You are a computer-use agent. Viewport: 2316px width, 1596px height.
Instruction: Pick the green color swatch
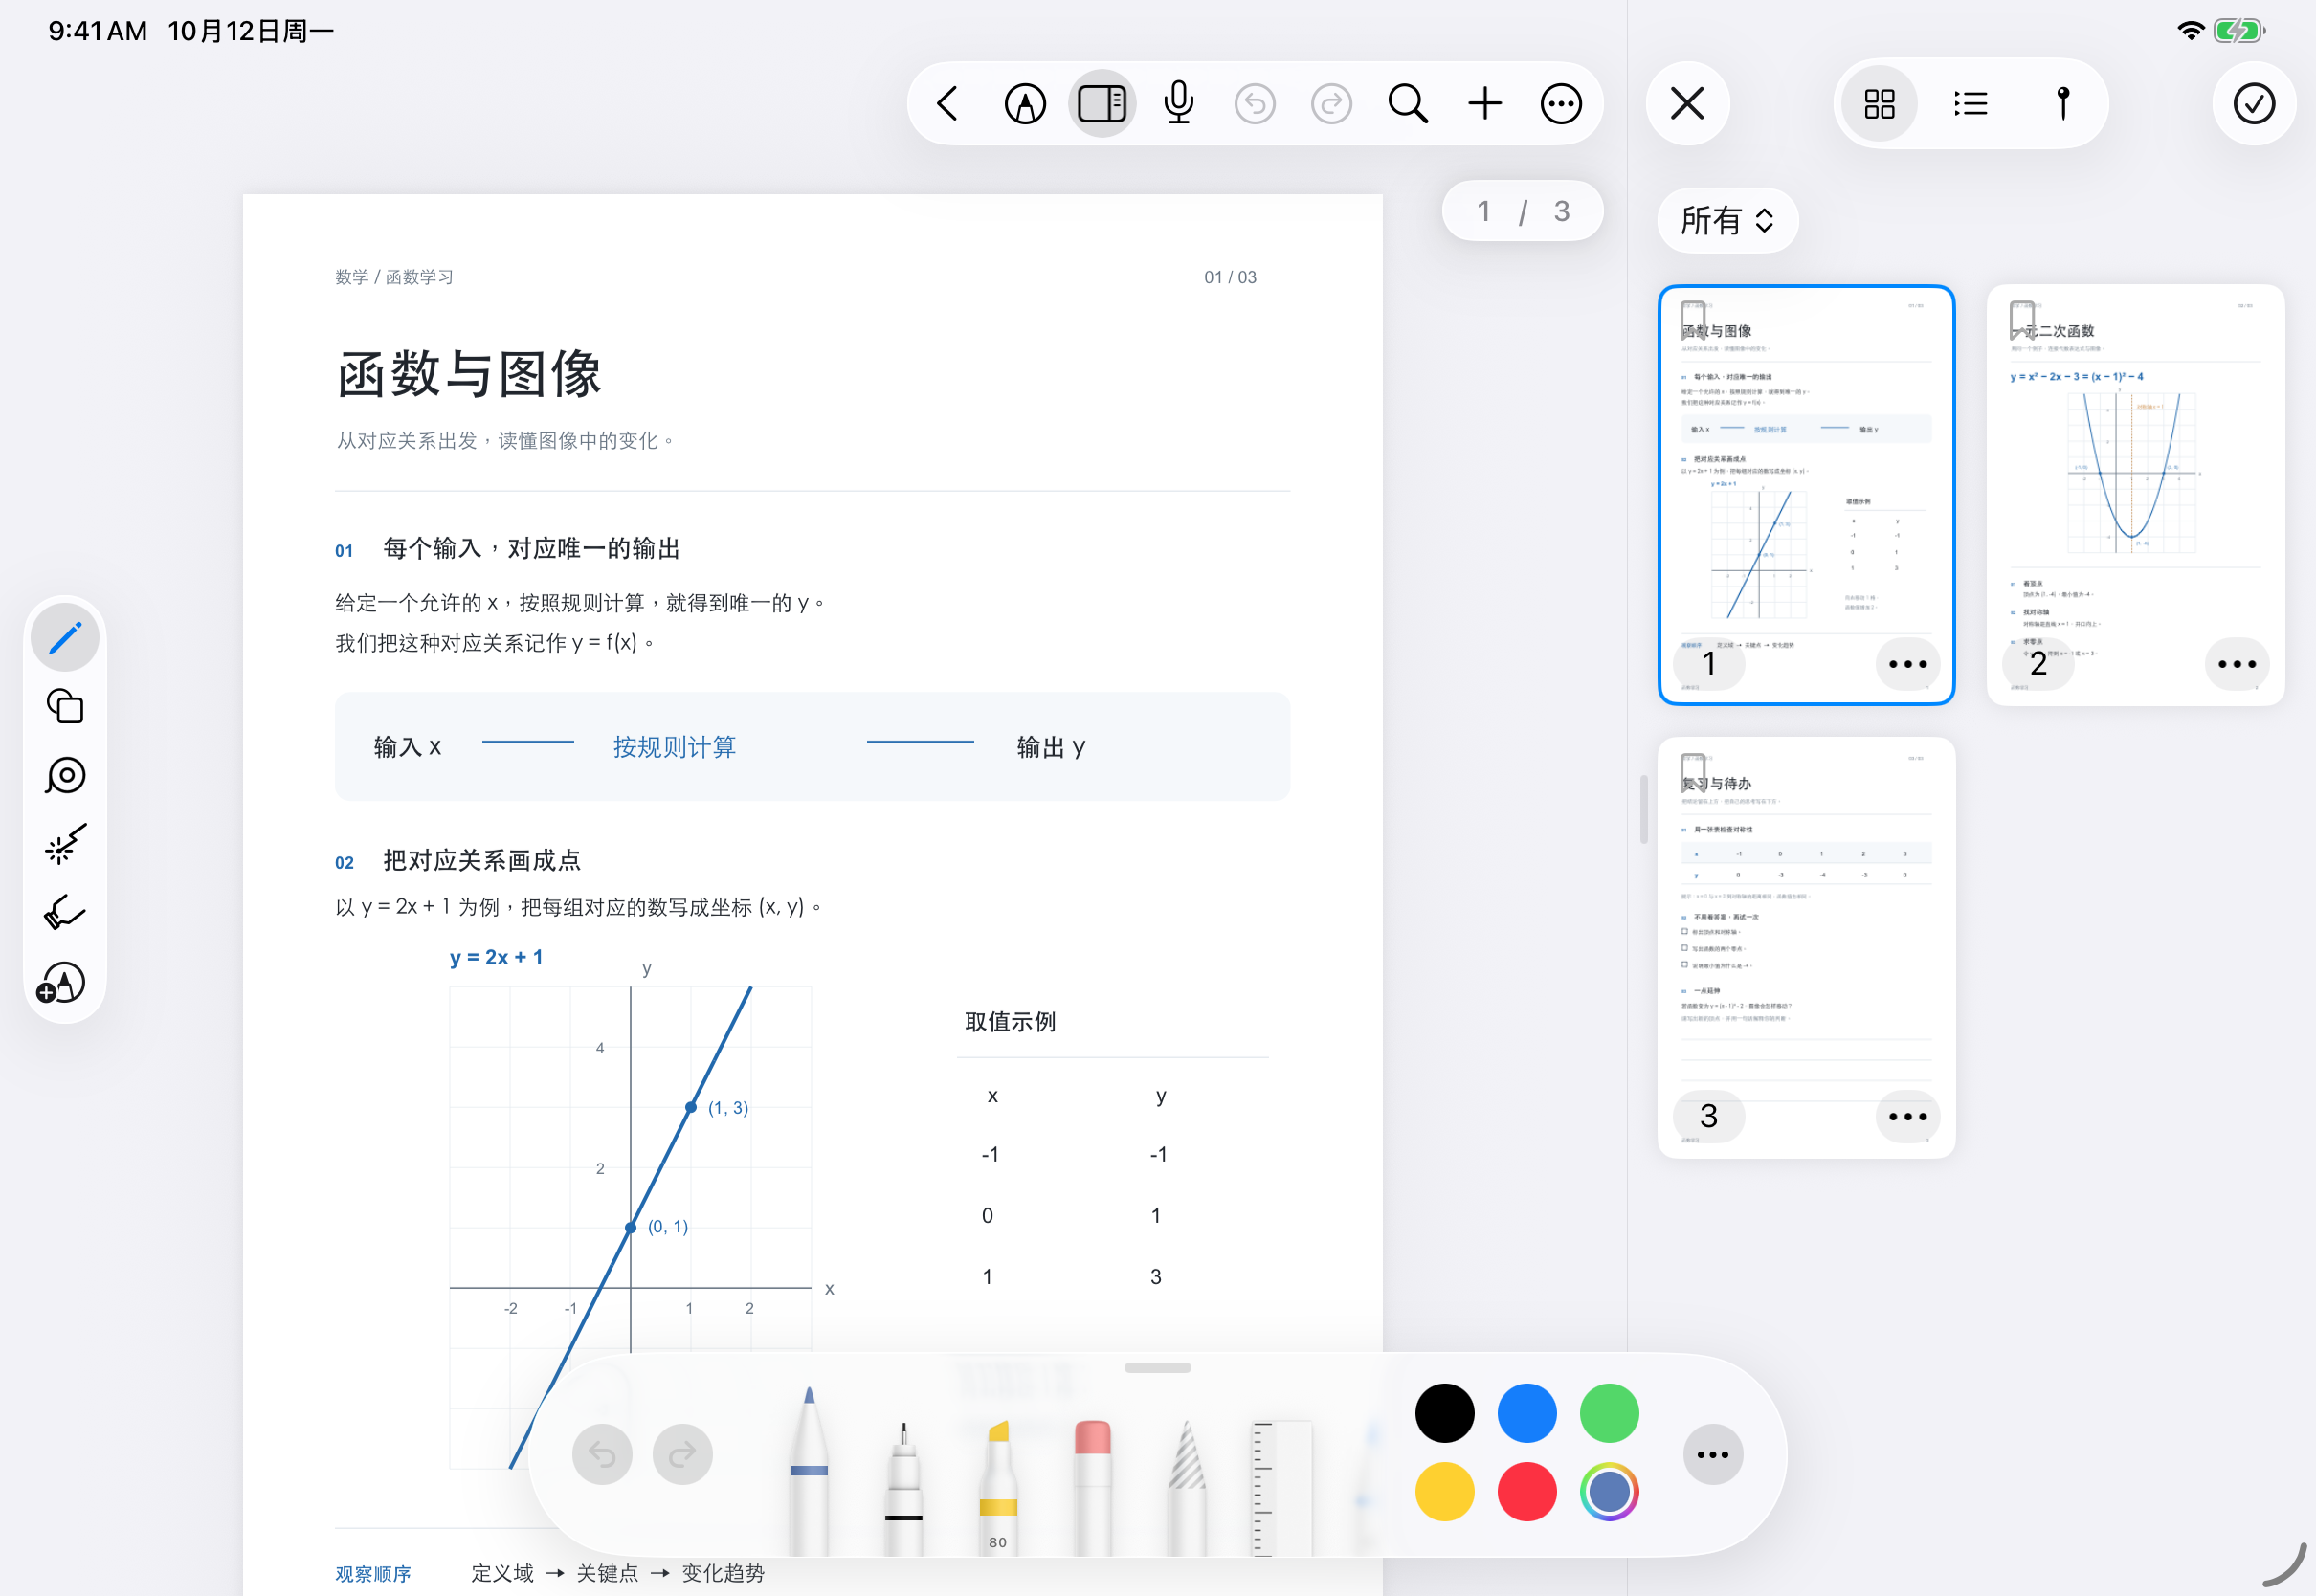click(1609, 1413)
